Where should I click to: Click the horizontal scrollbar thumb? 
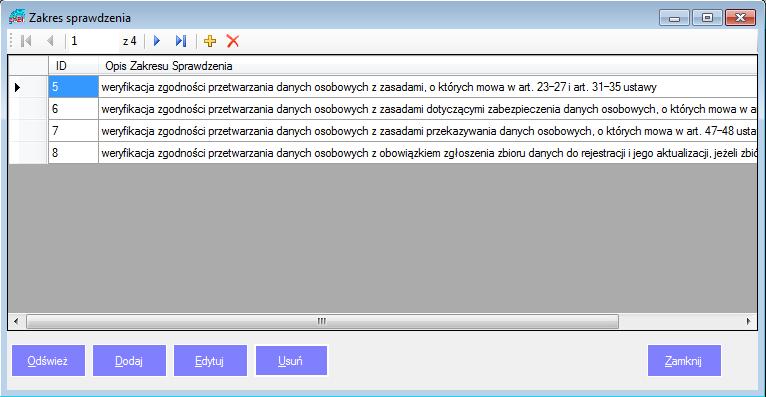(x=322, y=321)
